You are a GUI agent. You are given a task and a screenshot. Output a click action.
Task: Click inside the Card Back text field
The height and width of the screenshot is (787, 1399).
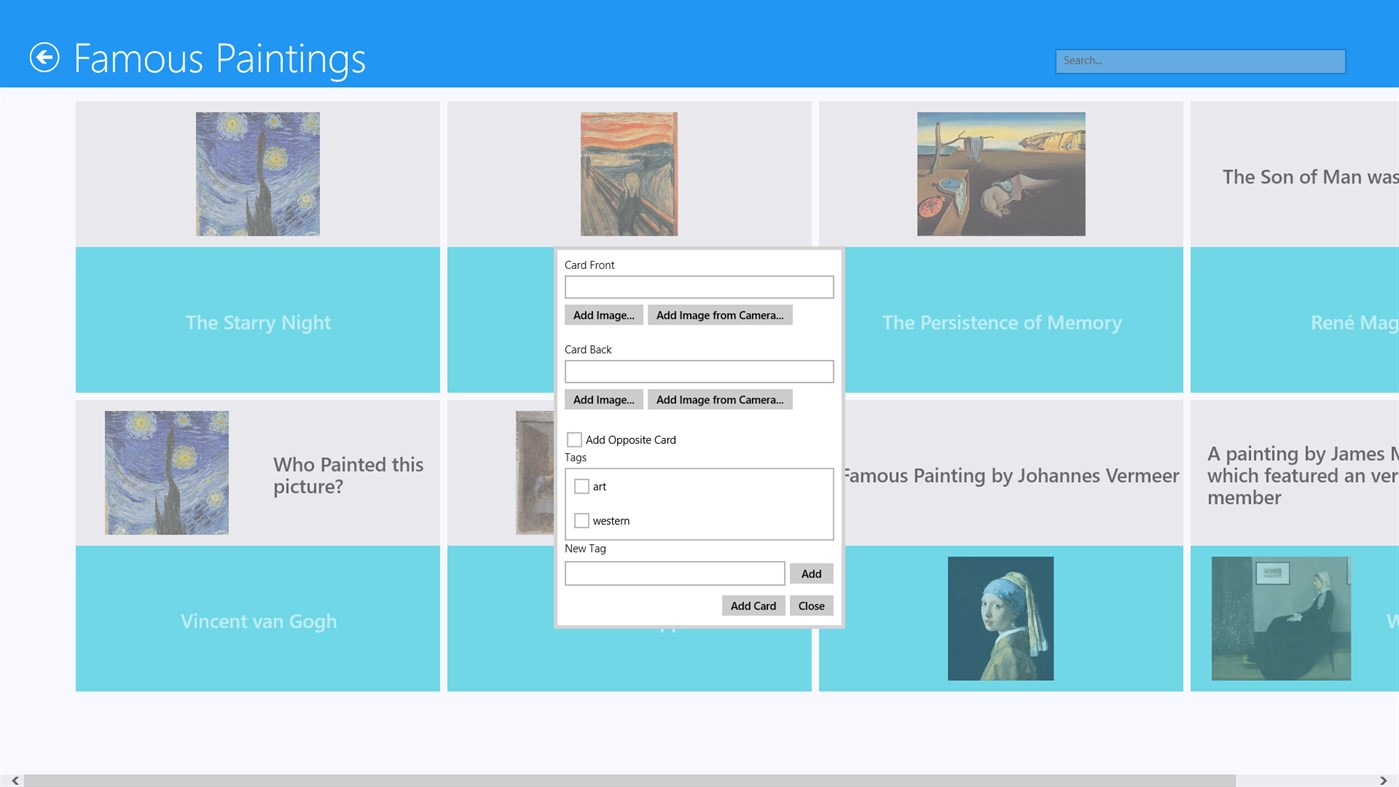(x=698, y=370)
